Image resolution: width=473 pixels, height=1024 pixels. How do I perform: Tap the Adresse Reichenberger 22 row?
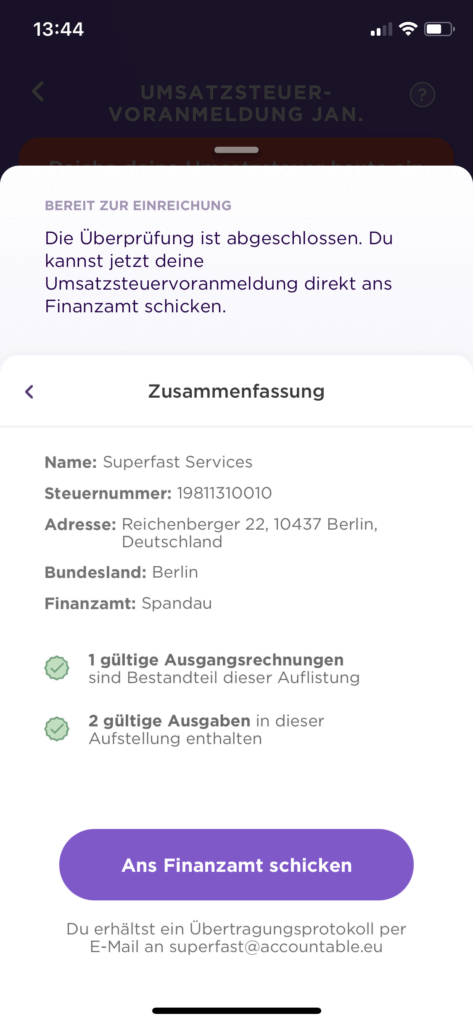[212, 533]
